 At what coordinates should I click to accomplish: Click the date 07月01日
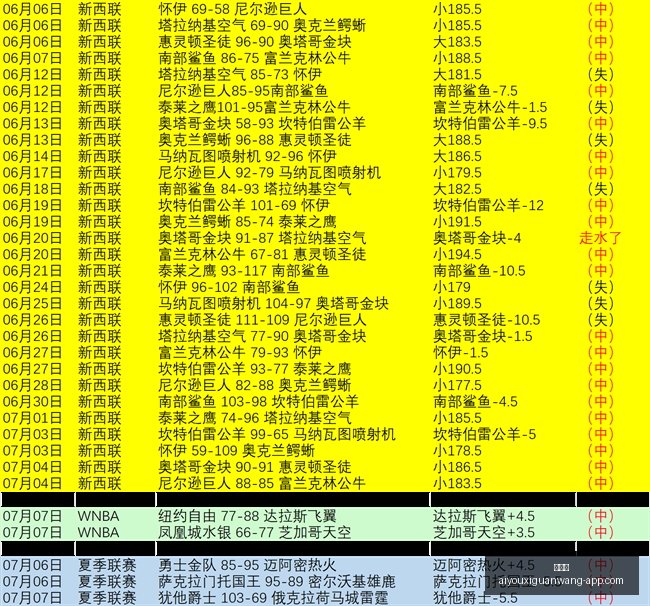(32, 418)
